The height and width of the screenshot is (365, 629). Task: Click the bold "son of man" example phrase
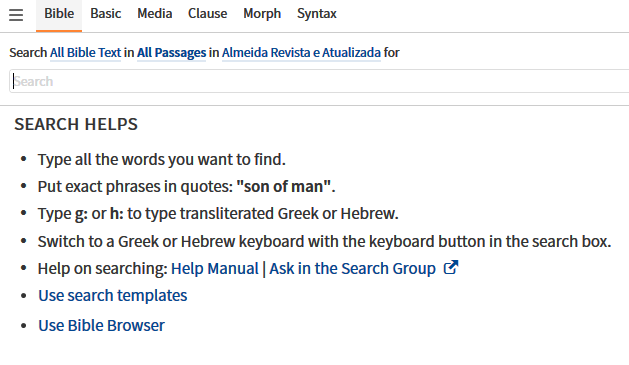click(x=284, y=187)
